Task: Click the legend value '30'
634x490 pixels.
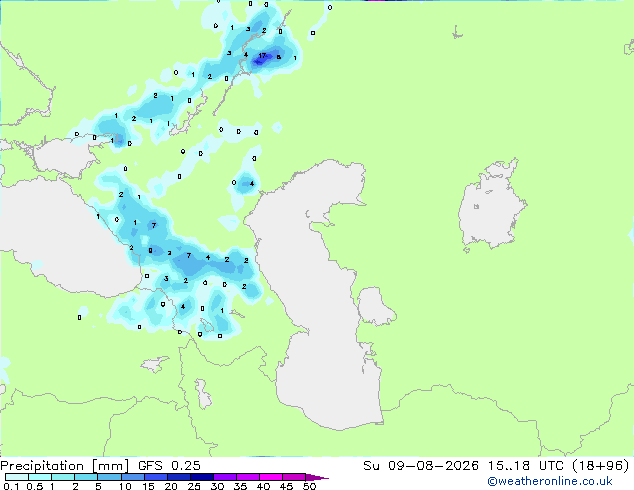Action: pos(217,486)
